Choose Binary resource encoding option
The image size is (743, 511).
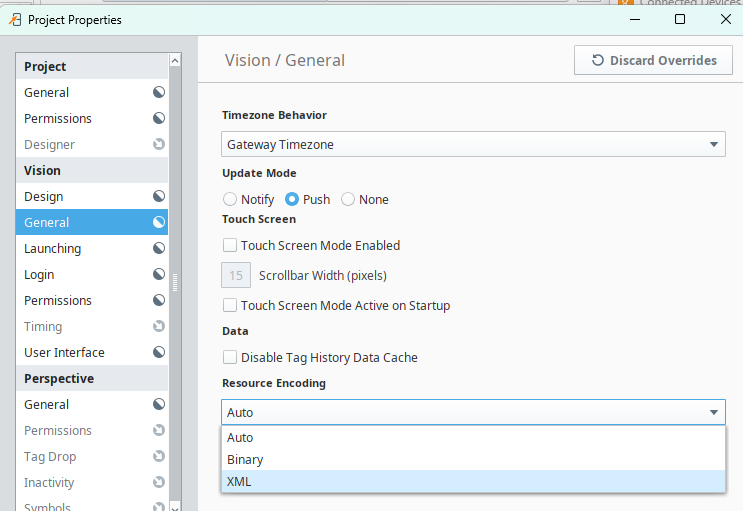[473, 459]
